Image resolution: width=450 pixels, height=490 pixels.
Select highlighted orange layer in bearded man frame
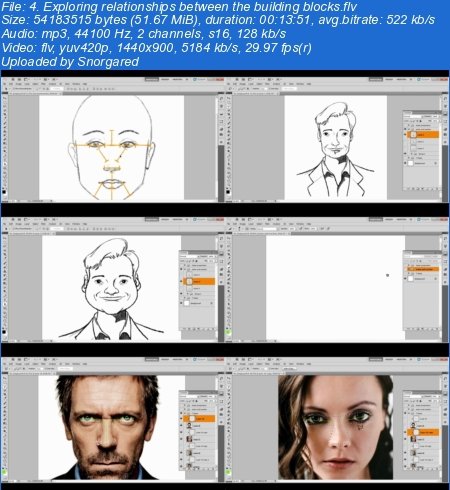tap(199, 418)
